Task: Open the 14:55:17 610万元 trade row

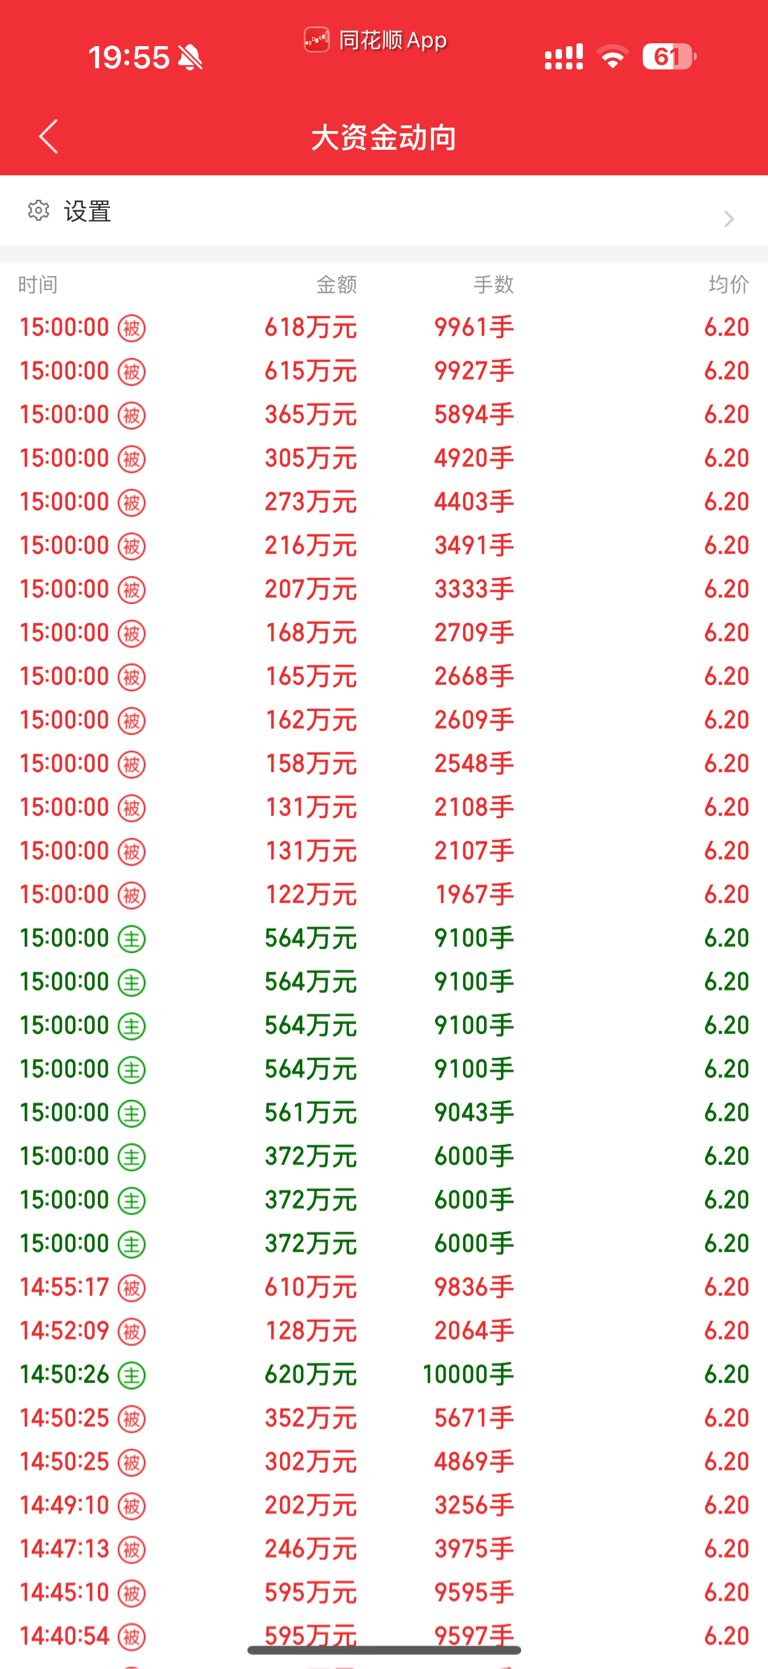Action: coord(384,1287)
